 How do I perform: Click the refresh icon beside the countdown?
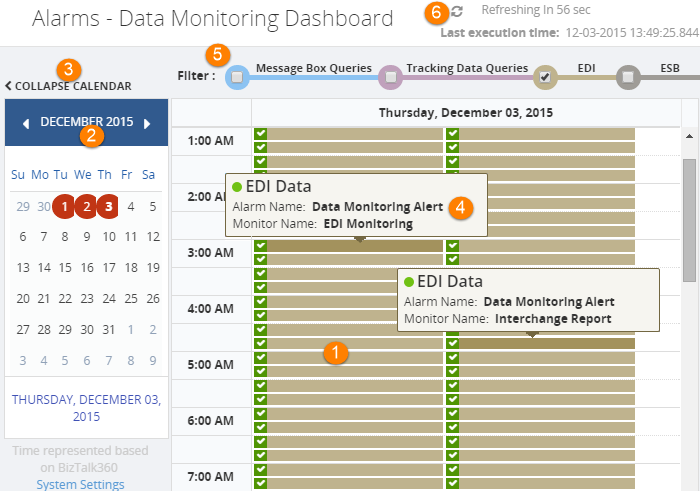[456, 12]
